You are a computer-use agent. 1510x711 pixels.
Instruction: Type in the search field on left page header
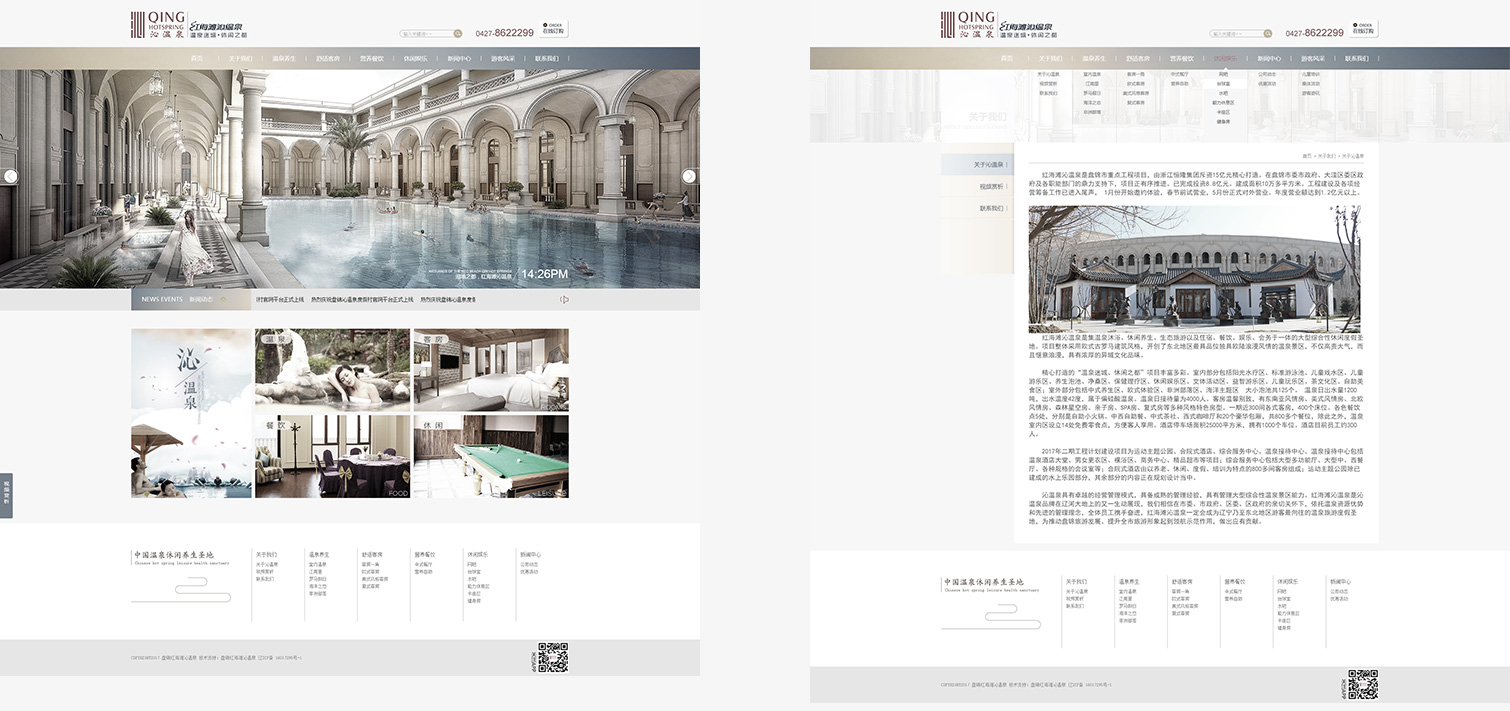tap(426, 33)
